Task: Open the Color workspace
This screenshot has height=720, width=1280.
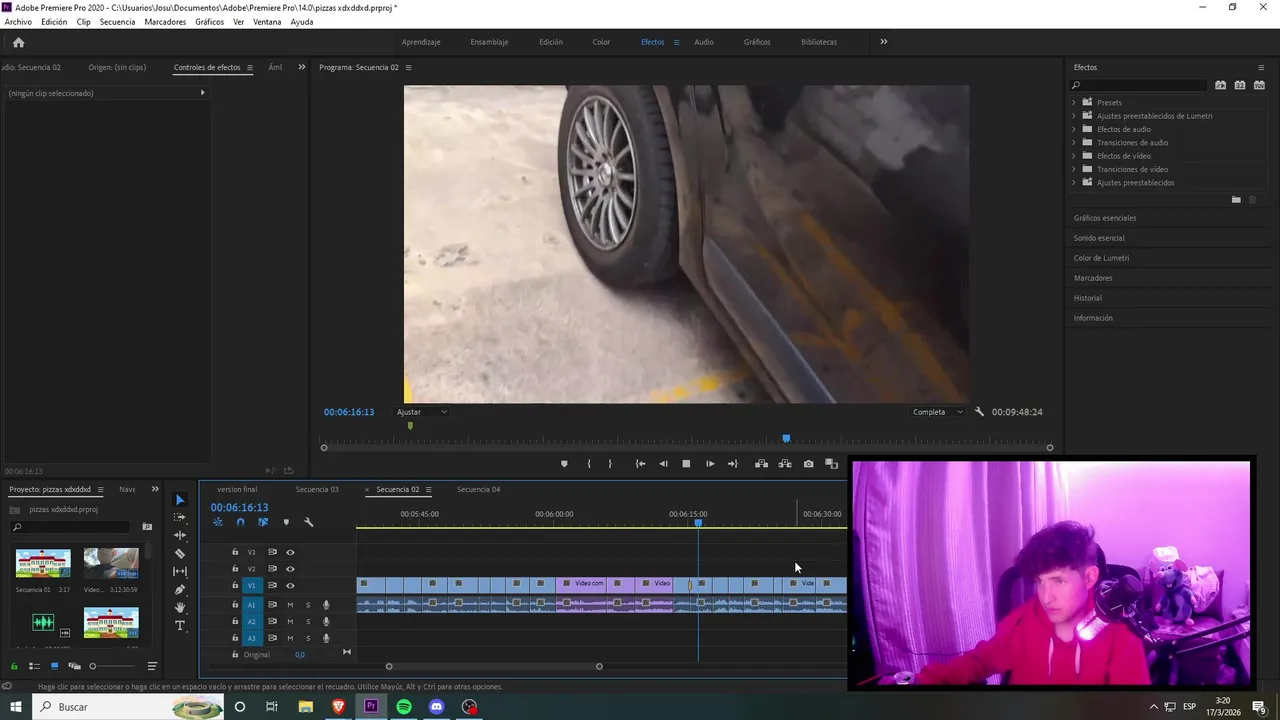Action: 601,42
